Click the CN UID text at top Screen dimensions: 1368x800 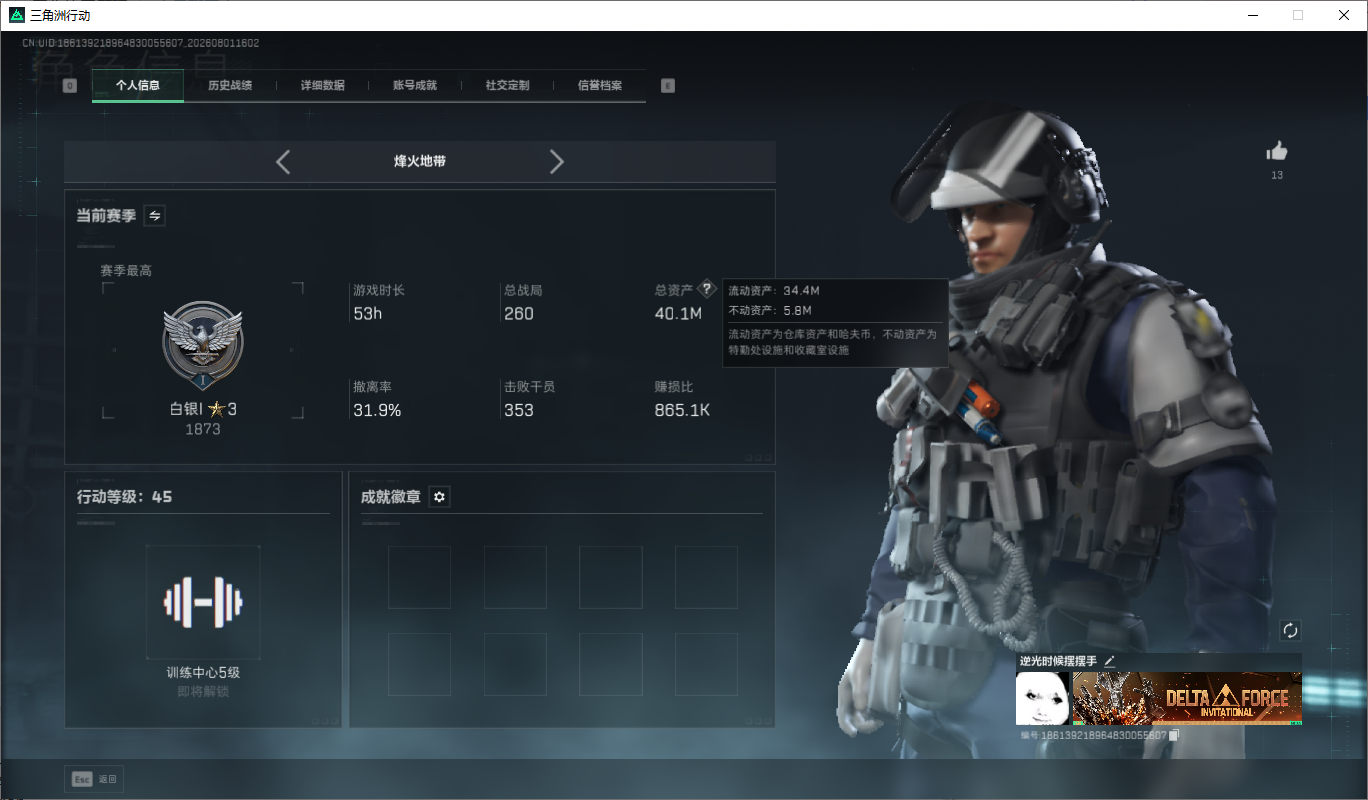pos(141,43)
